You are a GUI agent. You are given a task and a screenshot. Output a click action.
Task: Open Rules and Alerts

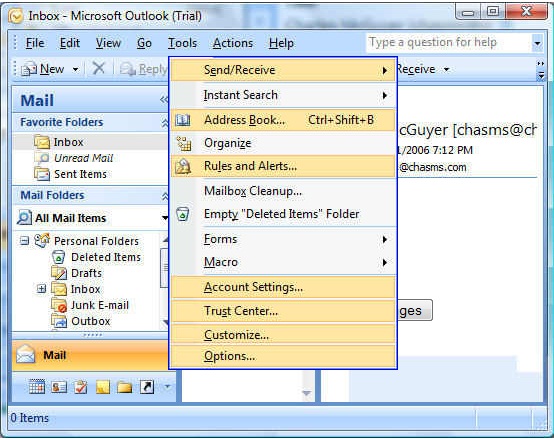(x=283, y=166)
